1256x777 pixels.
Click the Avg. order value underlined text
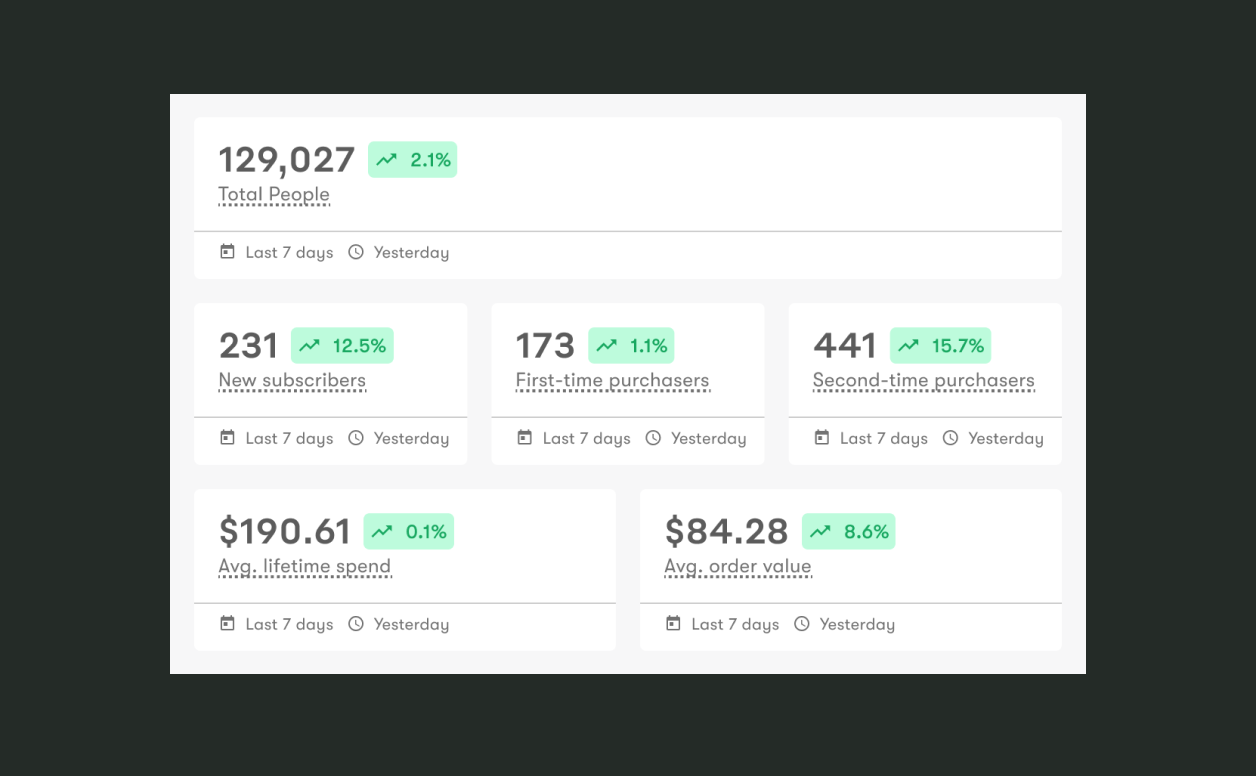click(737, 566)
